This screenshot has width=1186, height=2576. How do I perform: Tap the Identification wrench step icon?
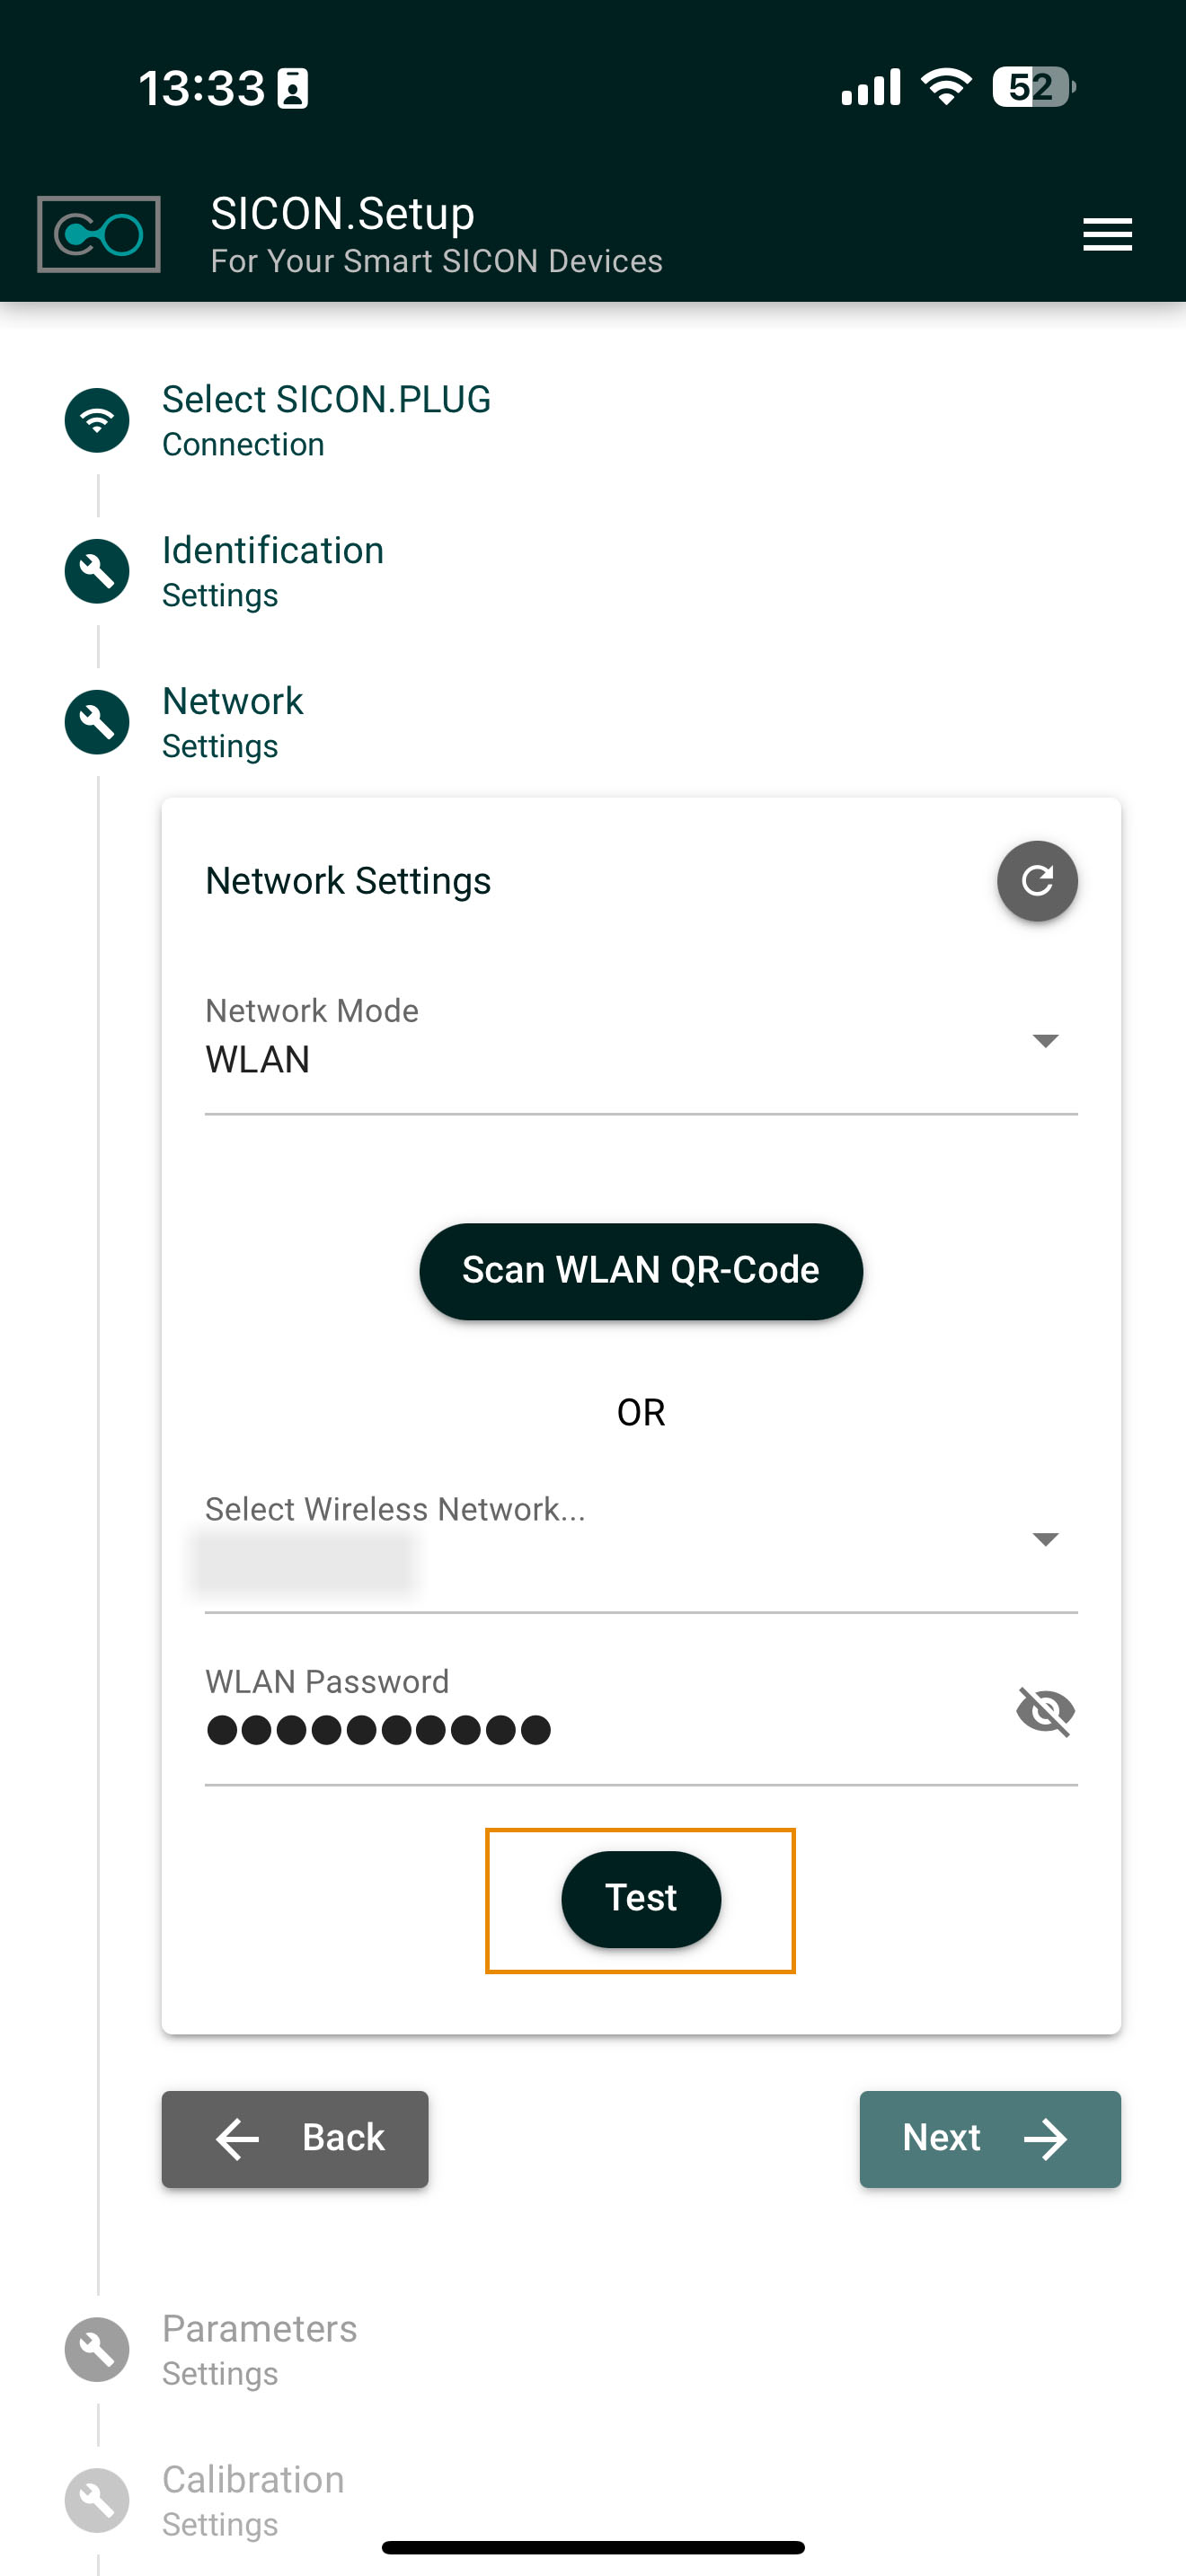point(97,571)
